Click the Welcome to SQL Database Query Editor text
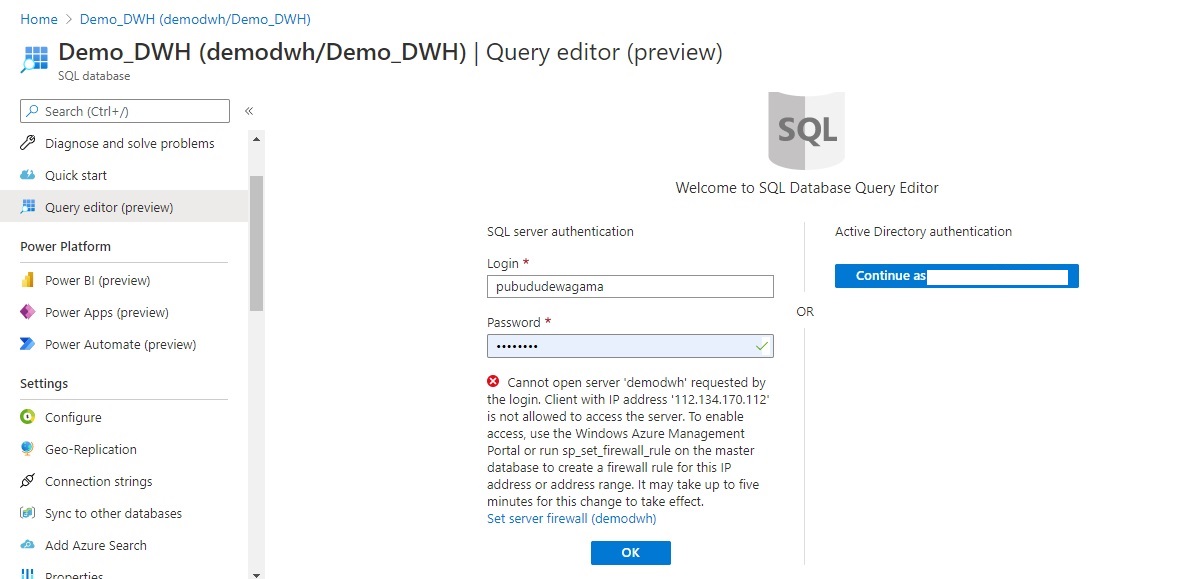The width and height of the screenshot is (1187, 579). coord(807,188)
